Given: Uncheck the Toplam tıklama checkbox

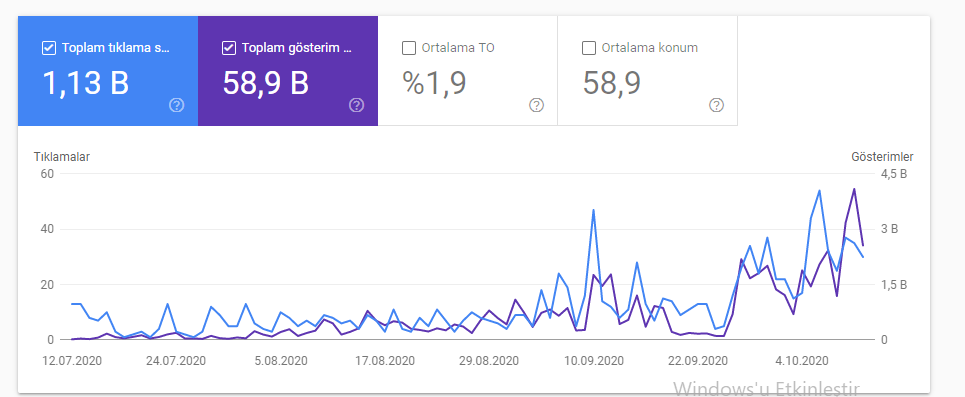Looking at the screenshot, I should click(49, 48).
